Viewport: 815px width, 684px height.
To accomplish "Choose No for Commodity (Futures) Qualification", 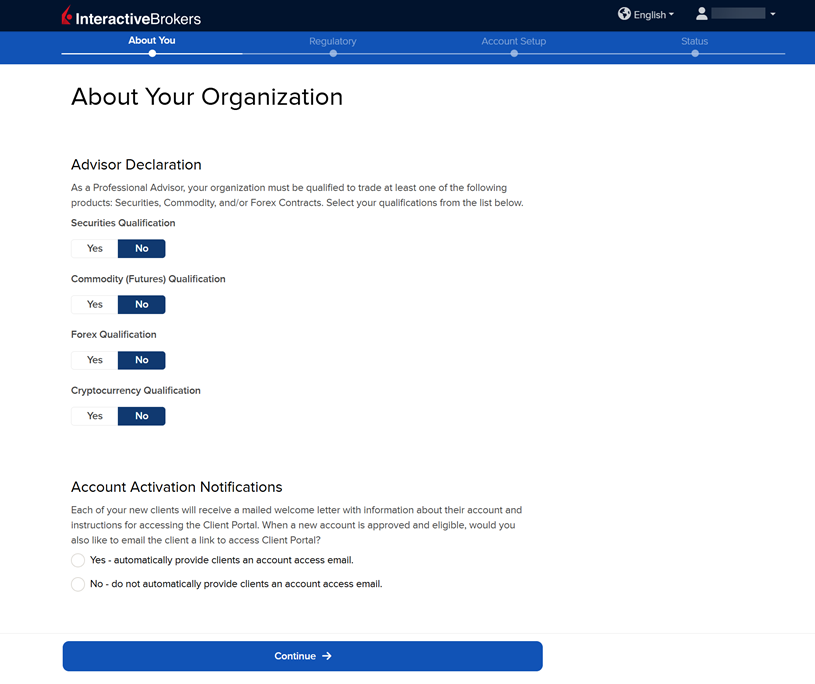I will [x=142, y=305].
